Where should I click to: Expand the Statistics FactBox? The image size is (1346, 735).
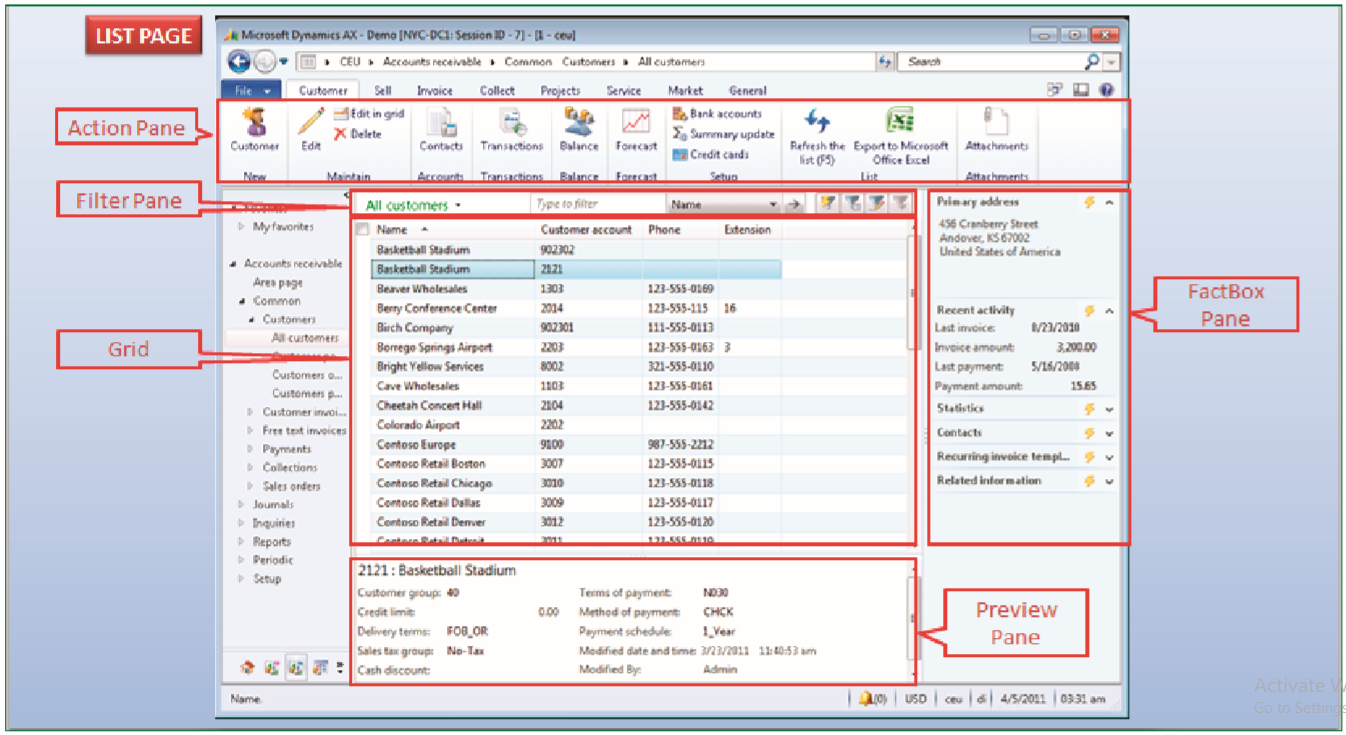1109,409
